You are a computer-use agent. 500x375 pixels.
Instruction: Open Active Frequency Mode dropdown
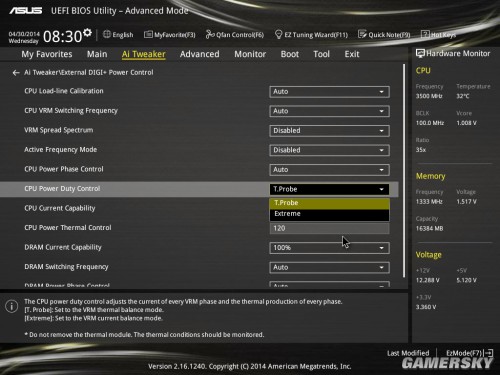pos(329,150)
